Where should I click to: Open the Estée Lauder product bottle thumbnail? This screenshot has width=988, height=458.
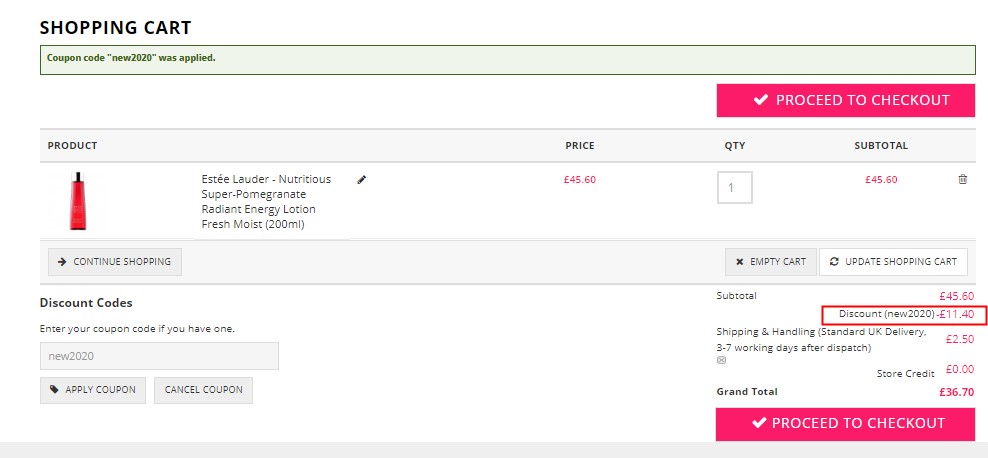tap(78, 201)
